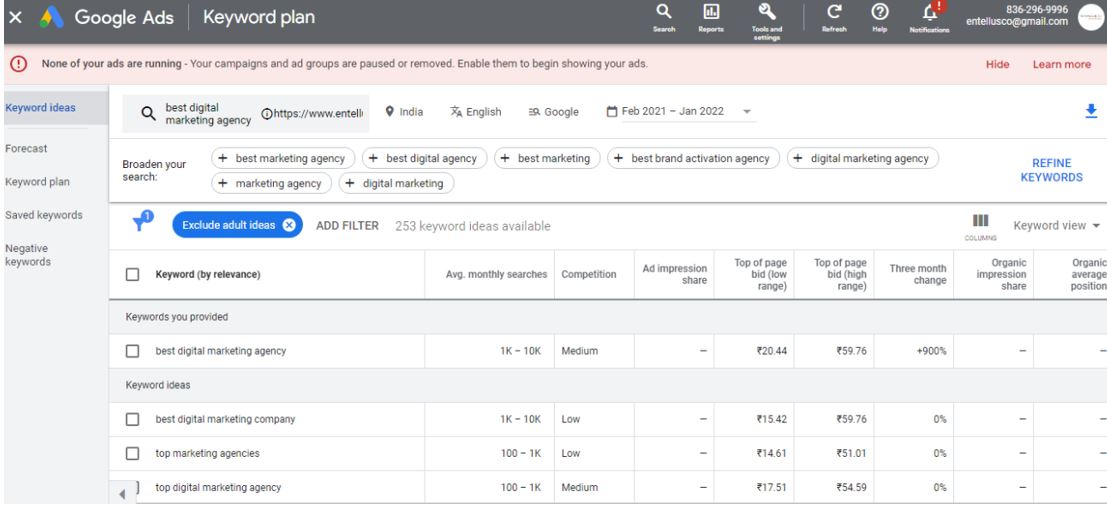This screenshot has width=1107, height=505.
Task: Click the REFINE KEYWORDS button
Action: point(1050,168)
